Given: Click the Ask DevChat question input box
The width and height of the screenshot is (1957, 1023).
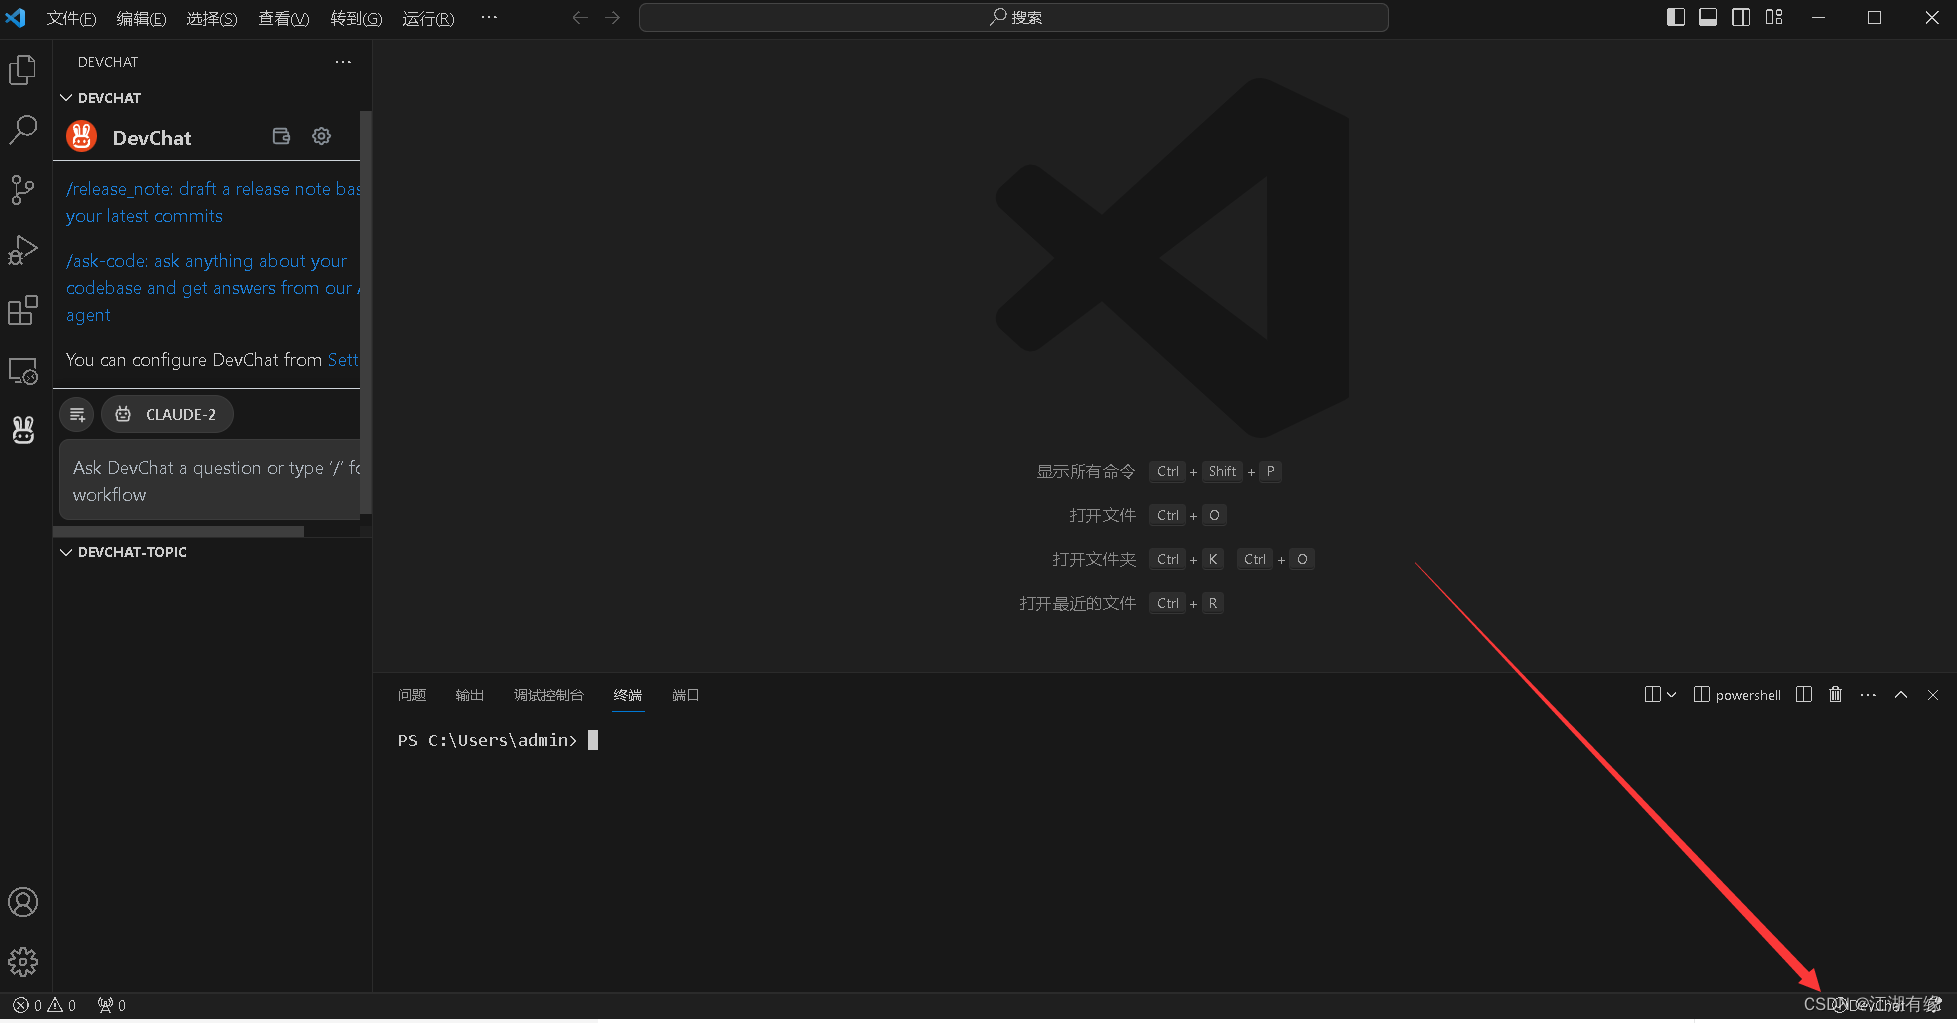Looking at the screenshot, I should pyautogui.click(x=210, y=480).
